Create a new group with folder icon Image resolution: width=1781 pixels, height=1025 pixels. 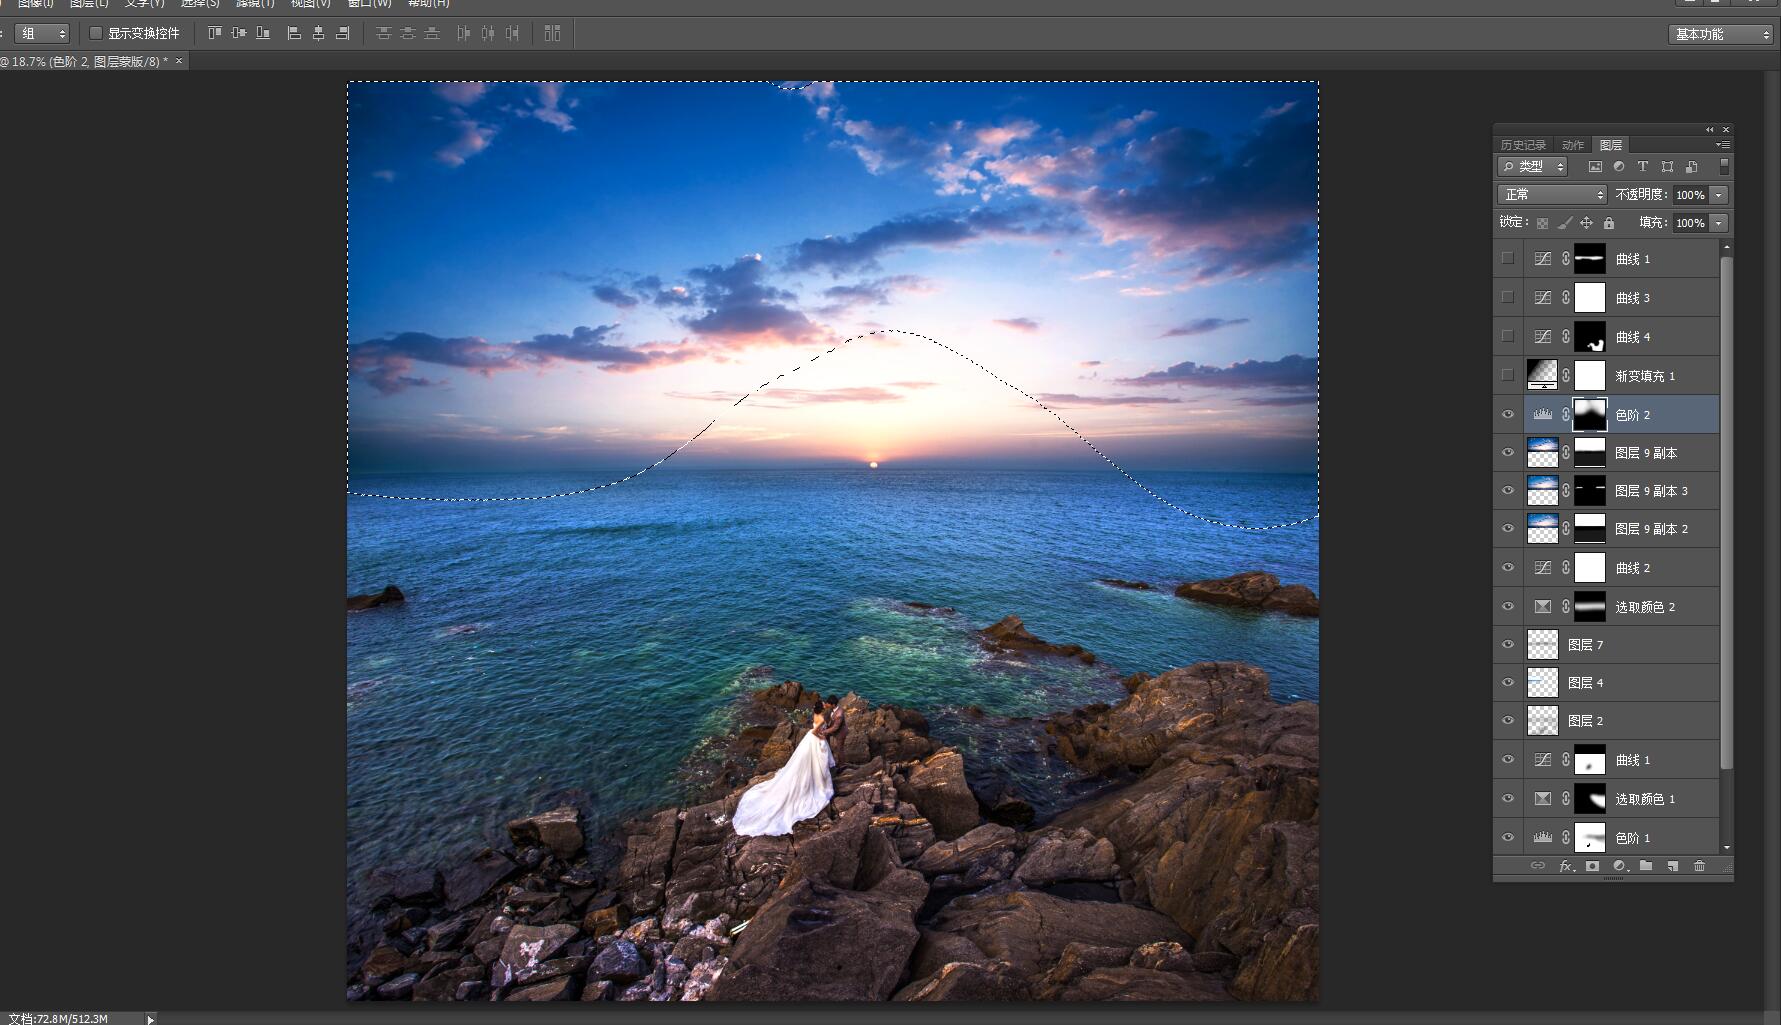click(1646, 866)
